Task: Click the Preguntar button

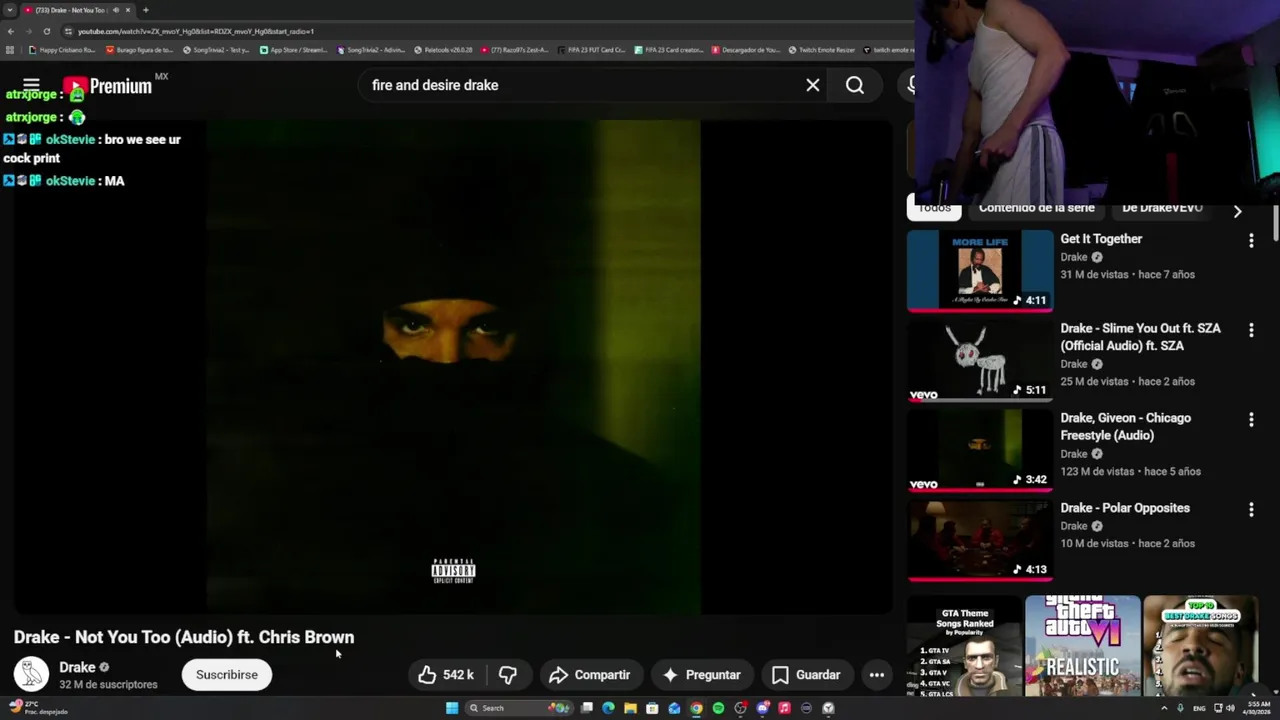Action: point(701,675)
